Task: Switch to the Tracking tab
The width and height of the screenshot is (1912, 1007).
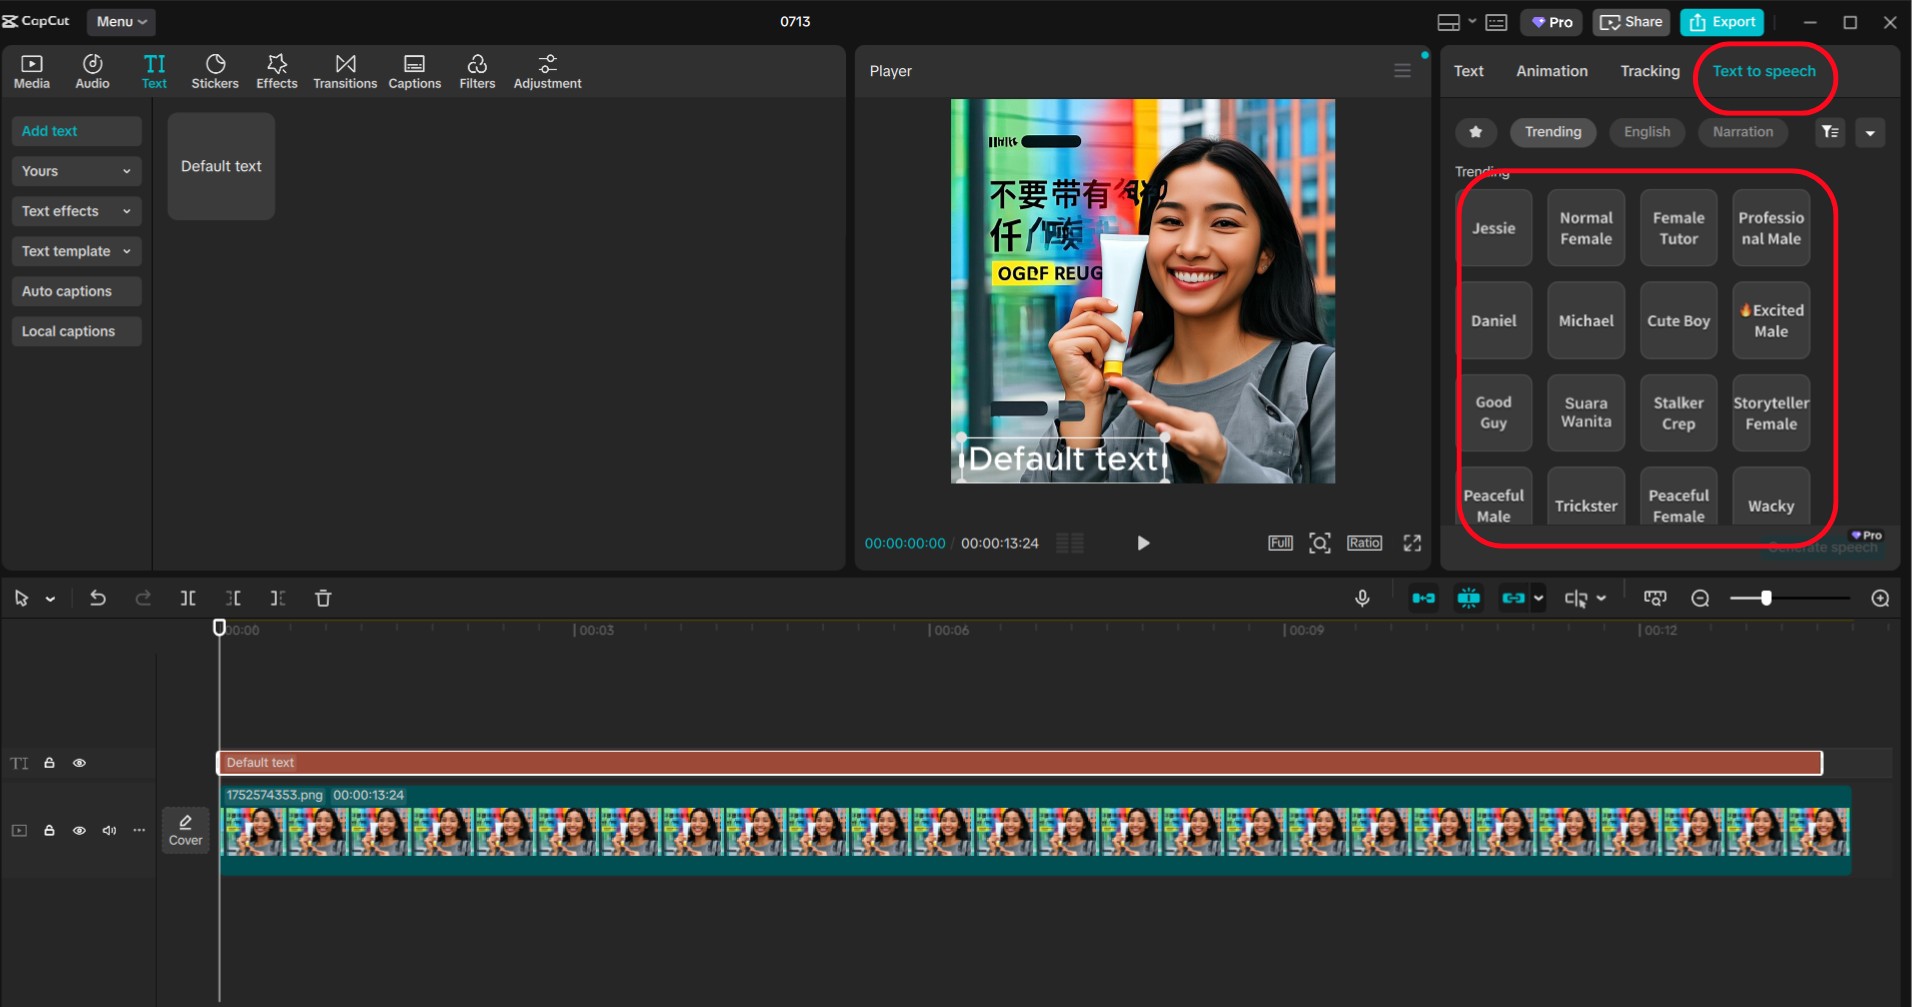Action: (x=1650, y=71)
